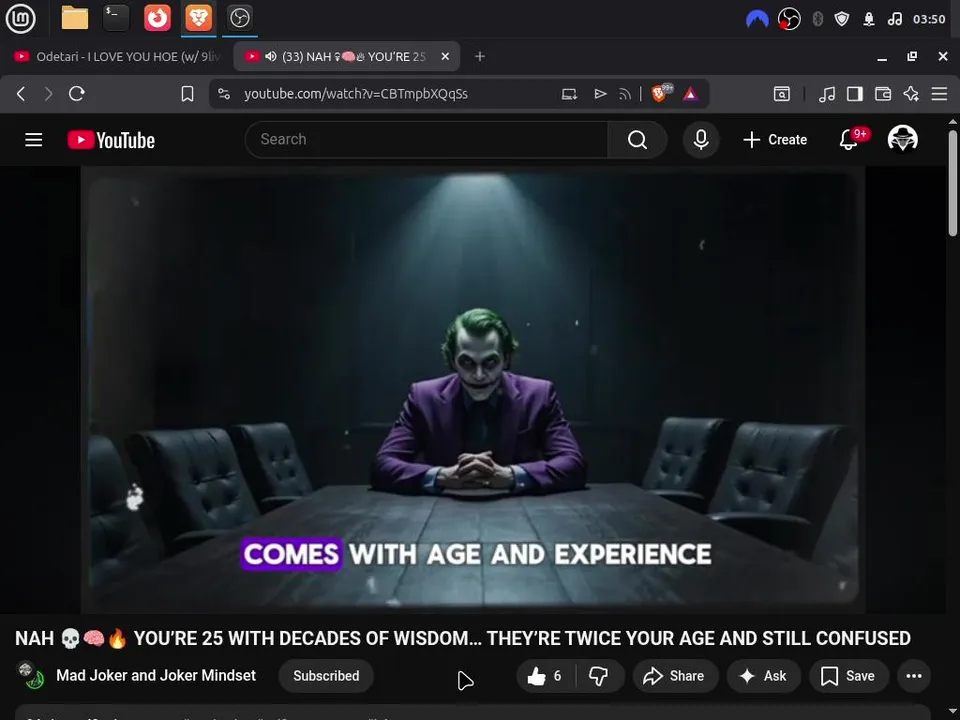
Task: View site settings icon in address bar
Action: (224, 94)
